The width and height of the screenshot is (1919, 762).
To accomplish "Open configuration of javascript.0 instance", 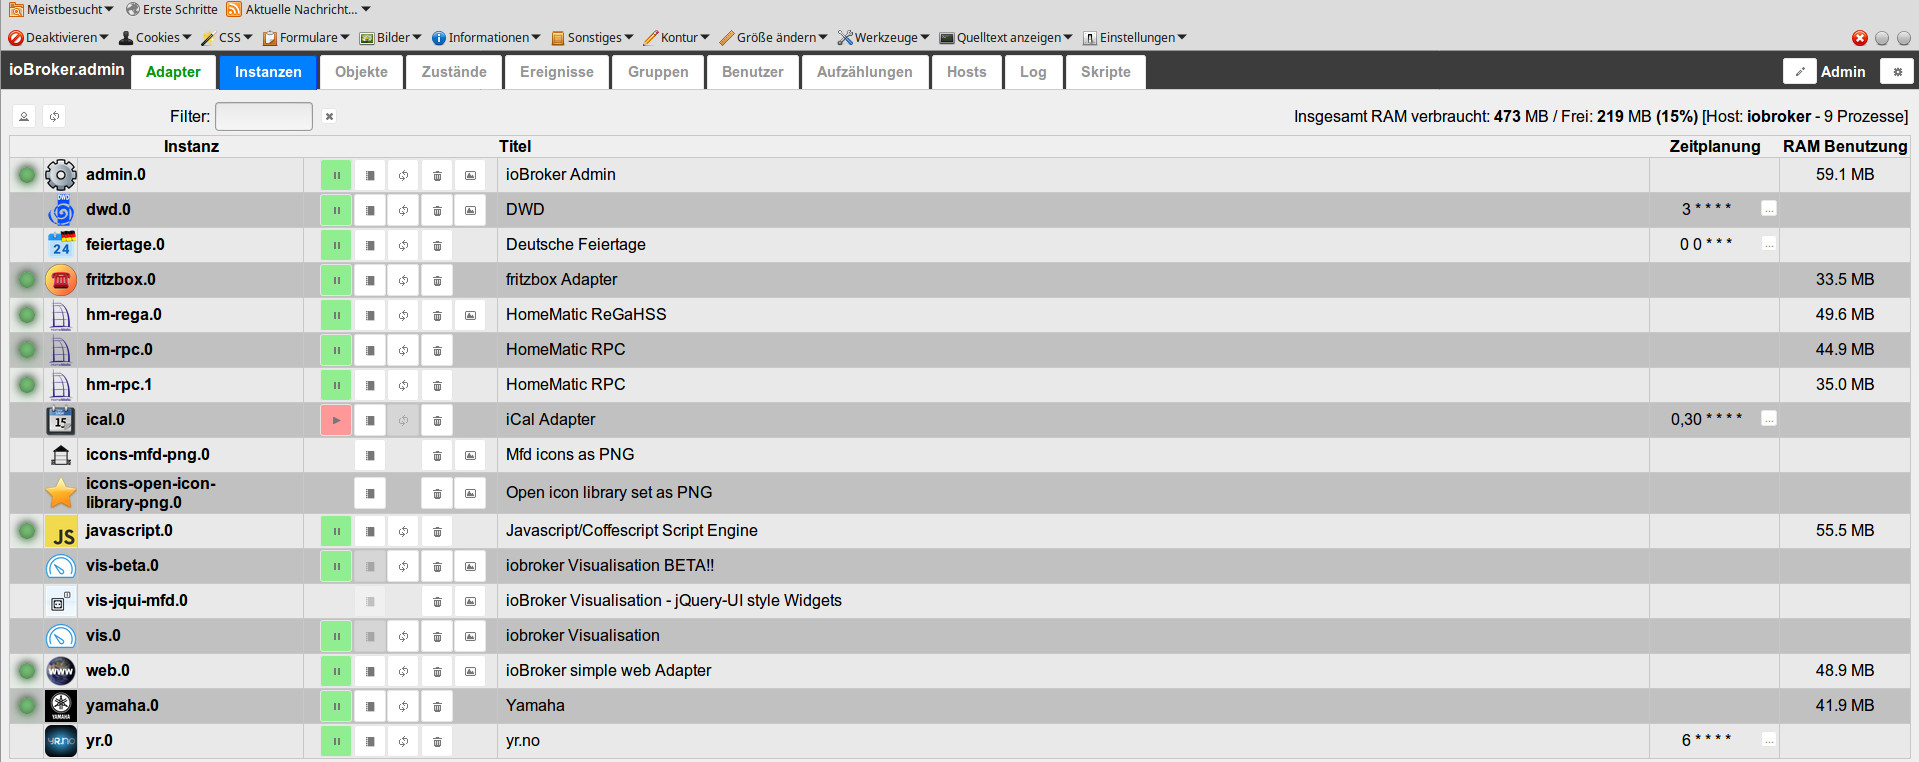I will click(370, 531).
